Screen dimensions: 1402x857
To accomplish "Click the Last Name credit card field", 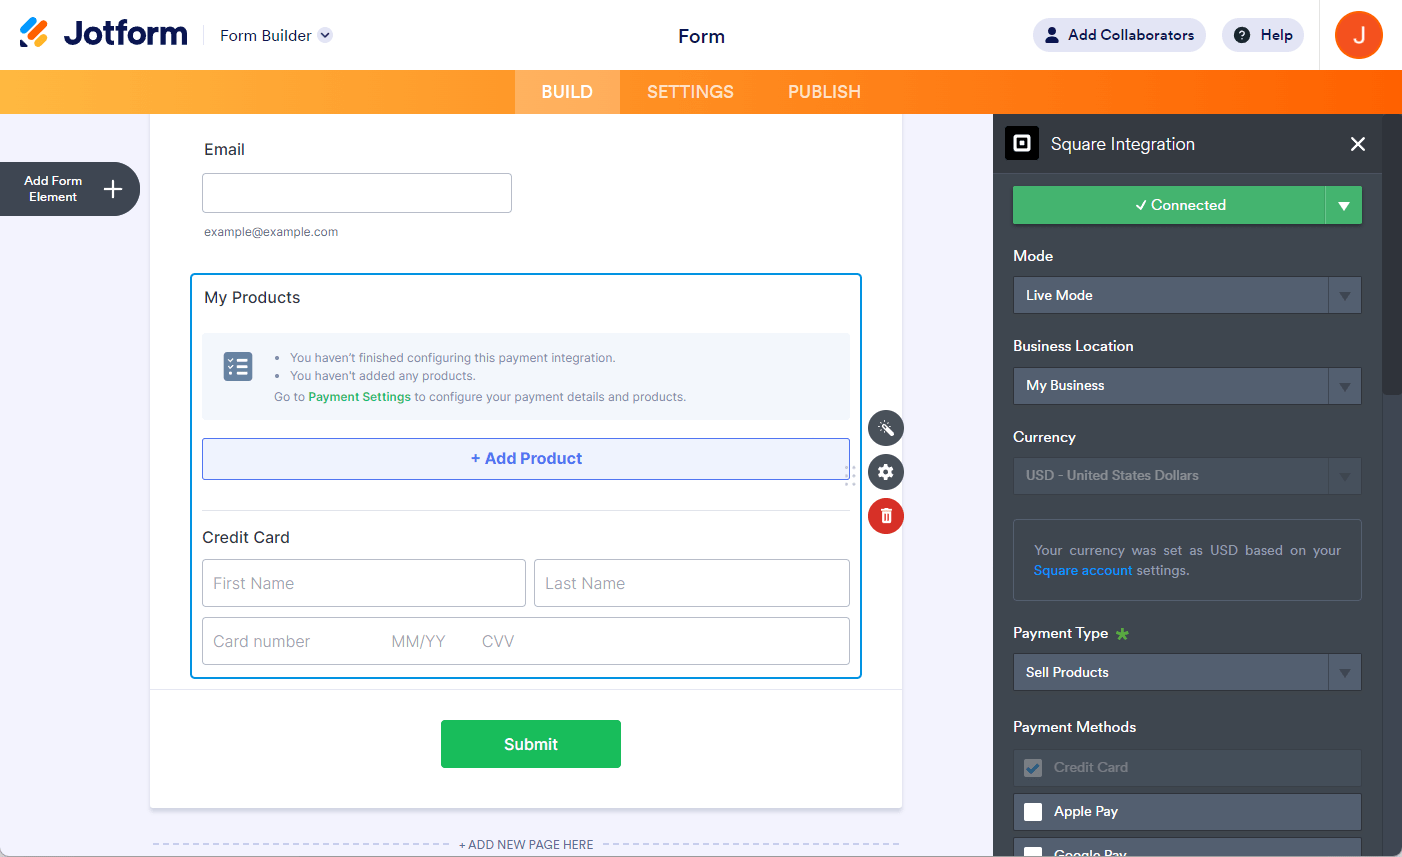I will [x=692, y=583].
